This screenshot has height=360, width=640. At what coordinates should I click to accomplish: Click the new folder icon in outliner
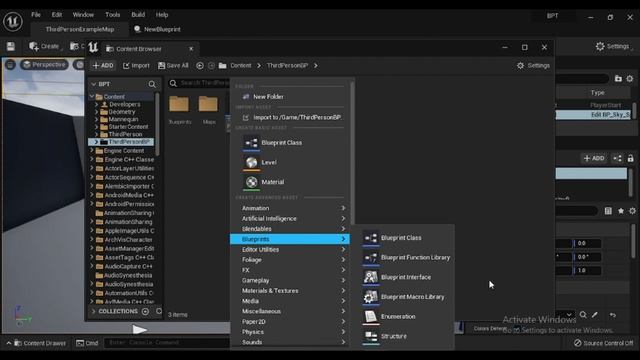pyautogui.click(x=618, y=78)
